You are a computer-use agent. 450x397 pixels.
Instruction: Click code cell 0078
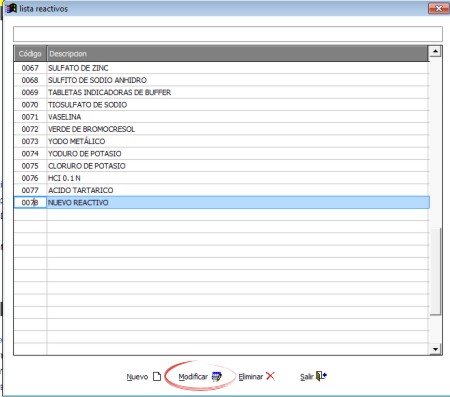tap(30, 203)
